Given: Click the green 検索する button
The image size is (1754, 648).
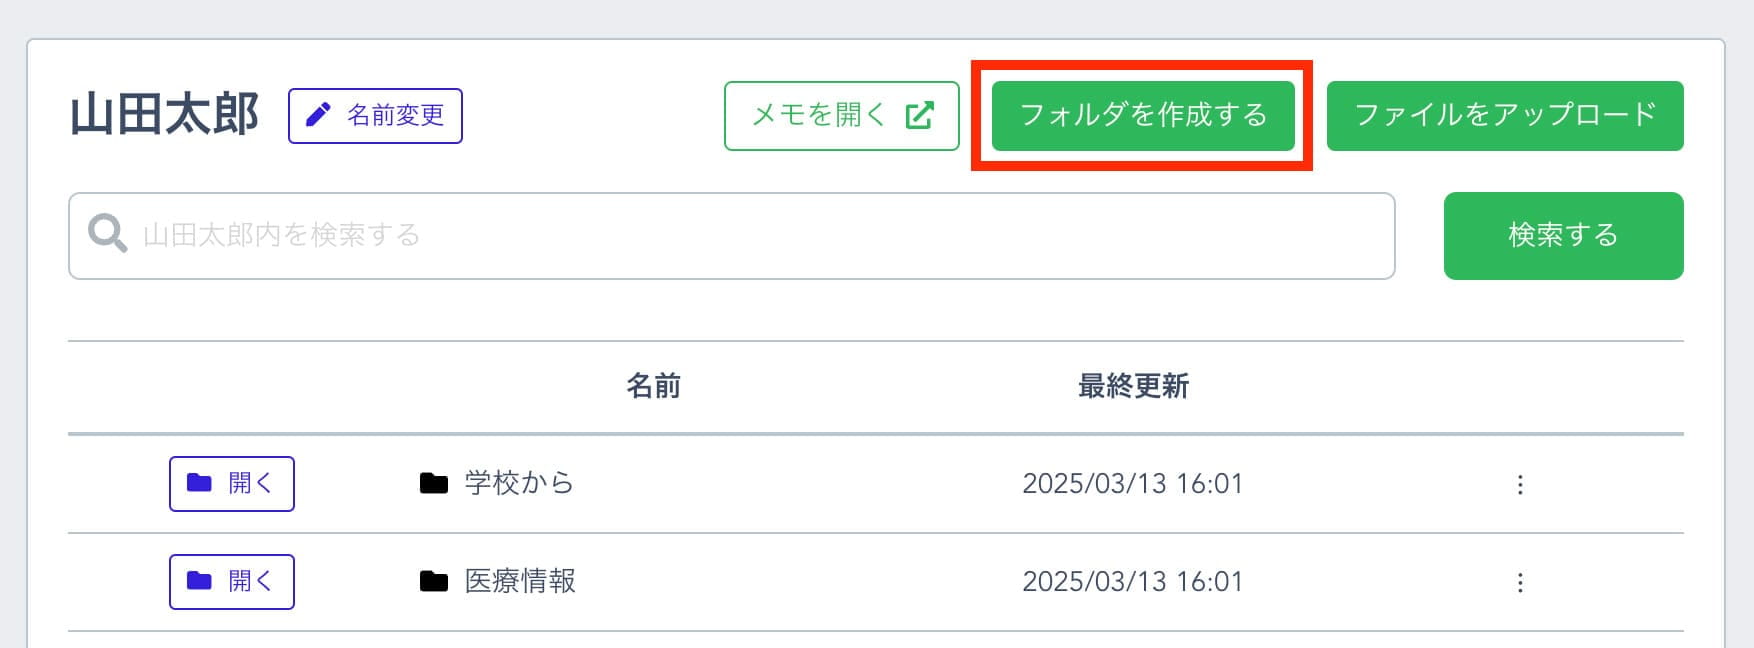Looking at the screenshot, I should (1563, 235).
